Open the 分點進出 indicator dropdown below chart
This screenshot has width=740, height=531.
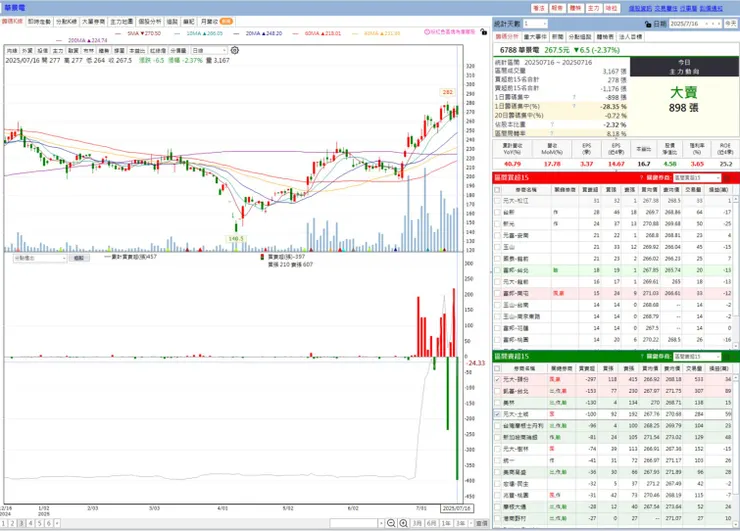[40, 258]
